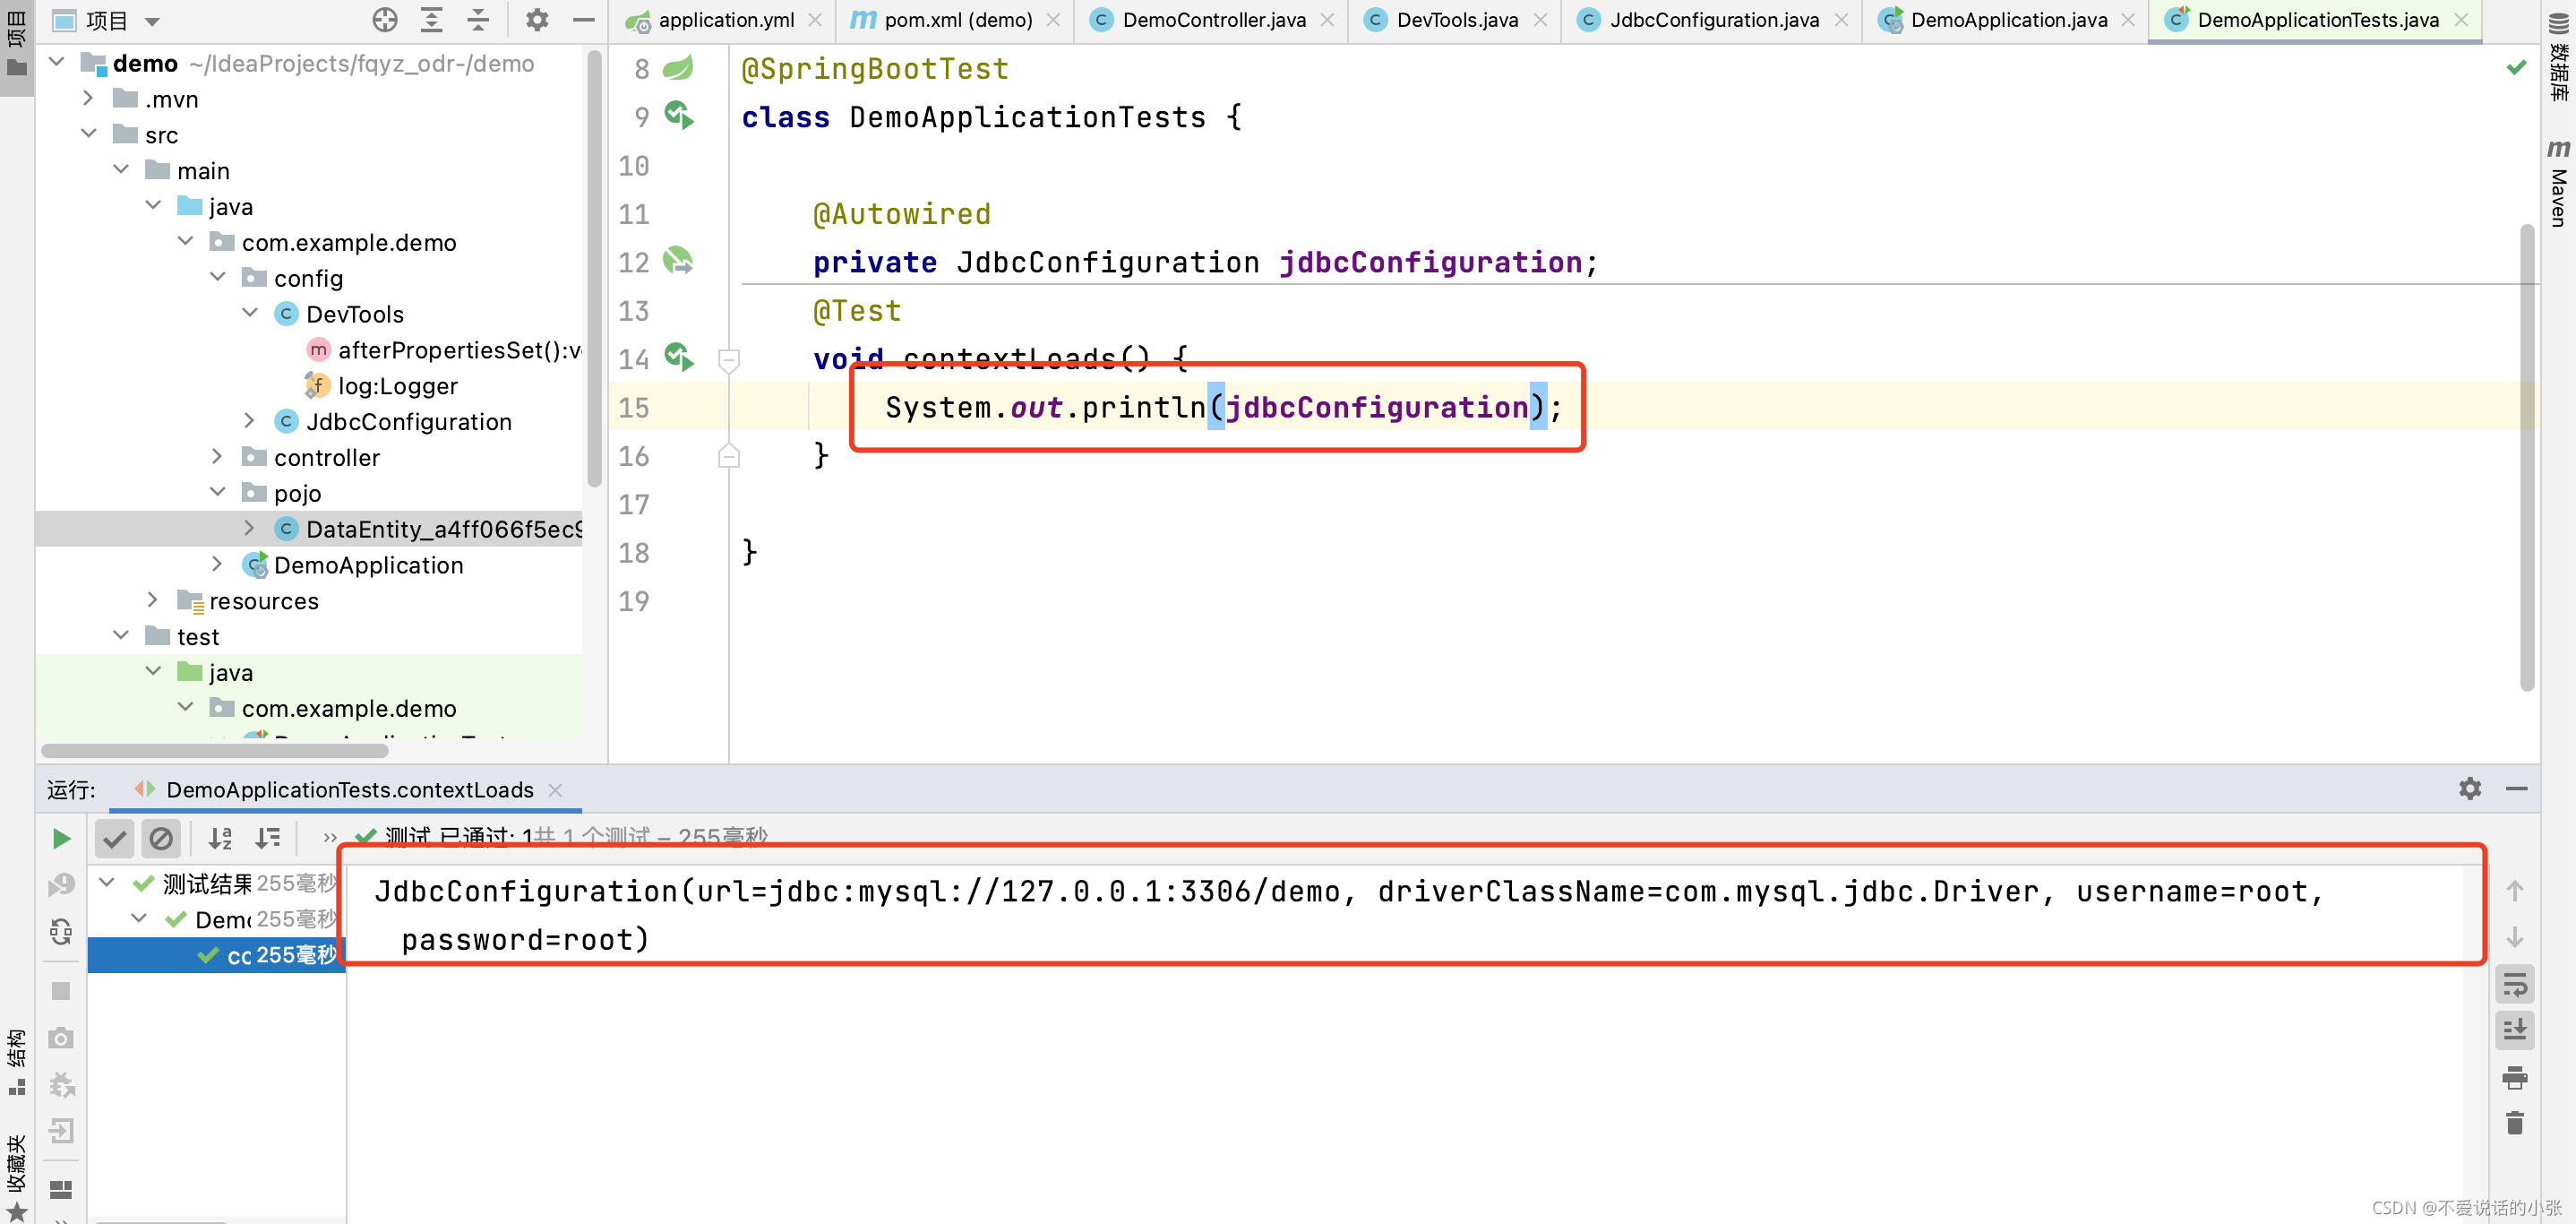The width and height of the screenshot is (2576, 1224).
Task: Click up arrow in console output
Action: [2515, 891]
